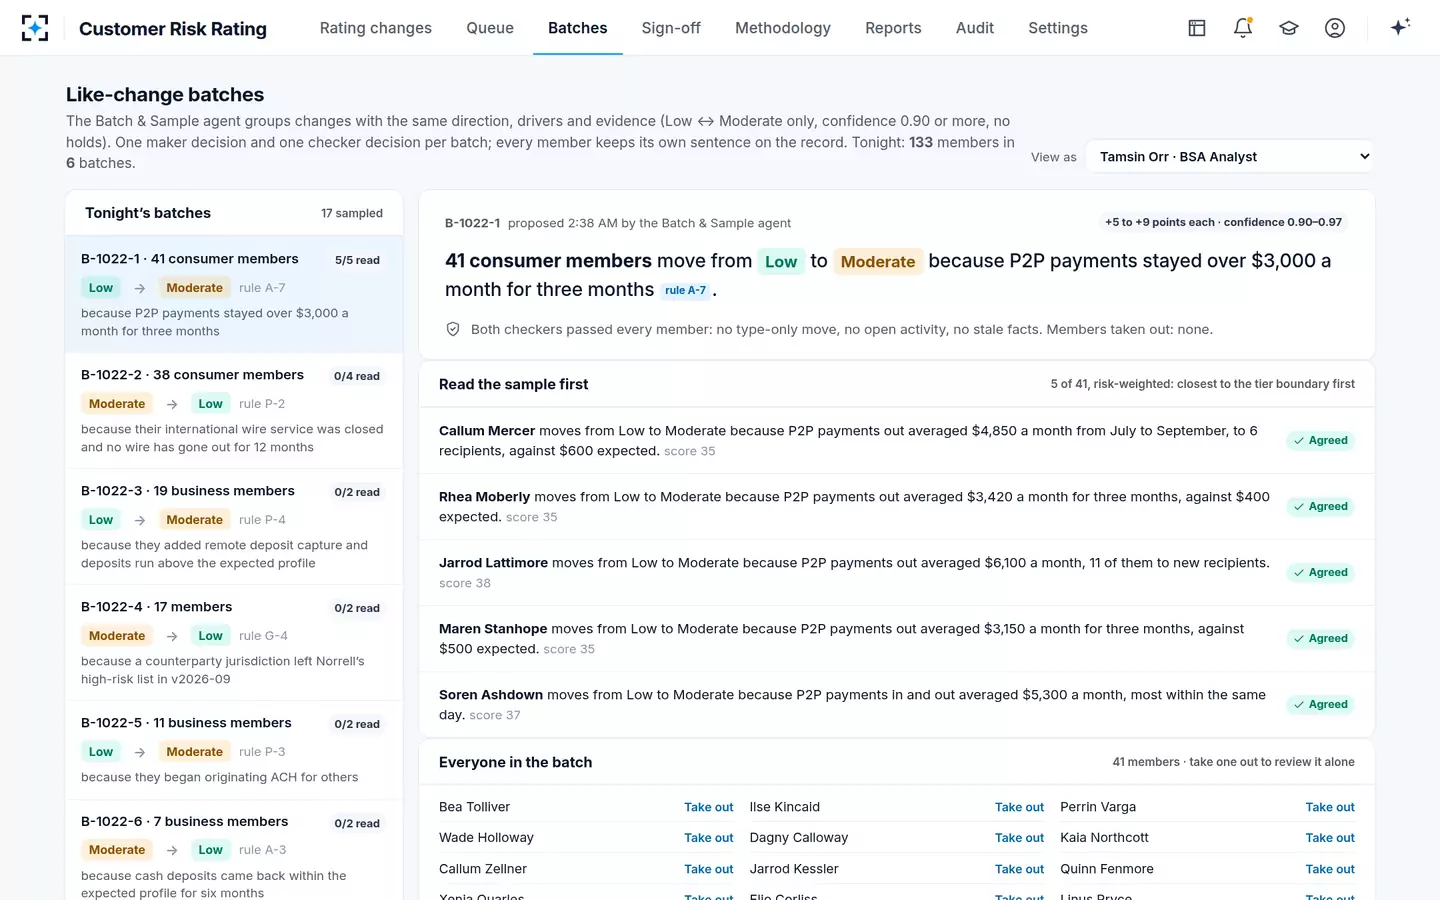Image resolution: width=1440 pixels, height=900 pixels.
Task: Open batch B-1022-4 with 17 members
Action: pyautogui.click(x=234, y=643)
